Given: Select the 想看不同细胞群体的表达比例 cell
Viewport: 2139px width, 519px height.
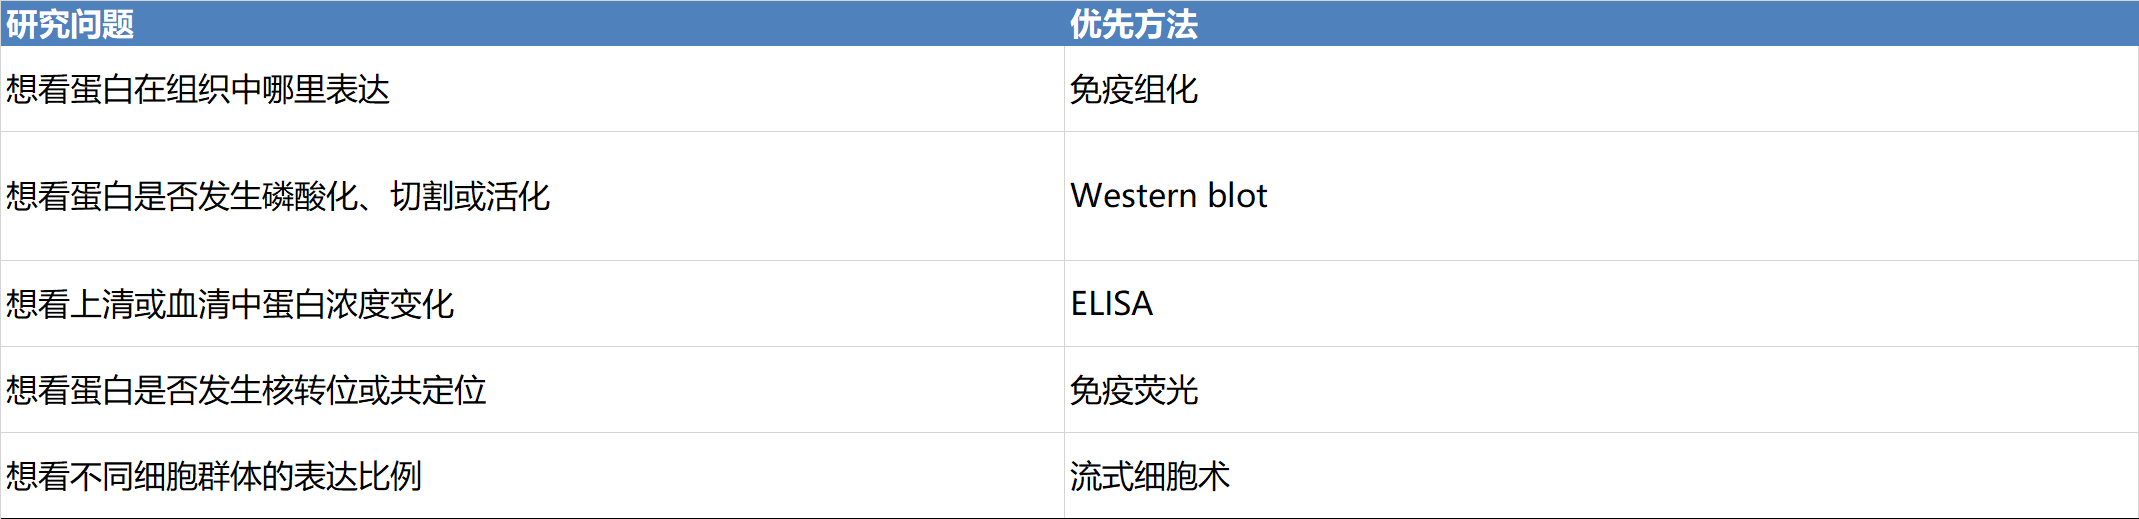Looking at the screenshot, I should click(x=214, y=476).
